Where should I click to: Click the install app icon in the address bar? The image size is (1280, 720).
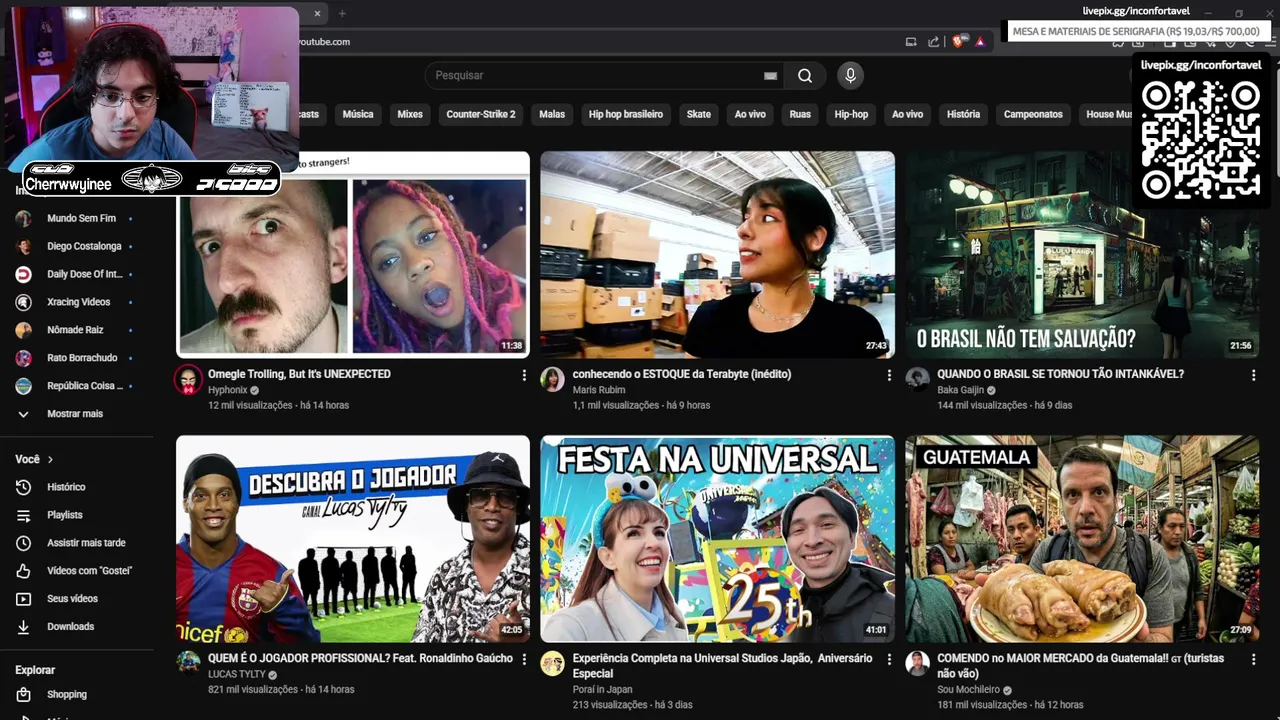point(911,42)
